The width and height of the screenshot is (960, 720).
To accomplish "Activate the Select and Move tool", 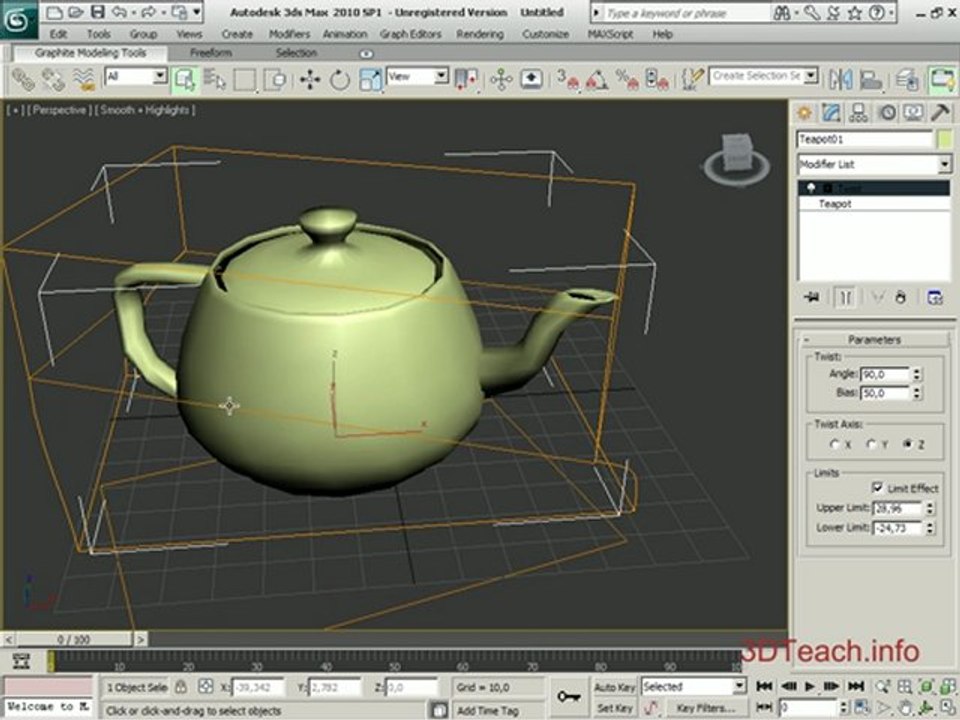I will (310, 80).
